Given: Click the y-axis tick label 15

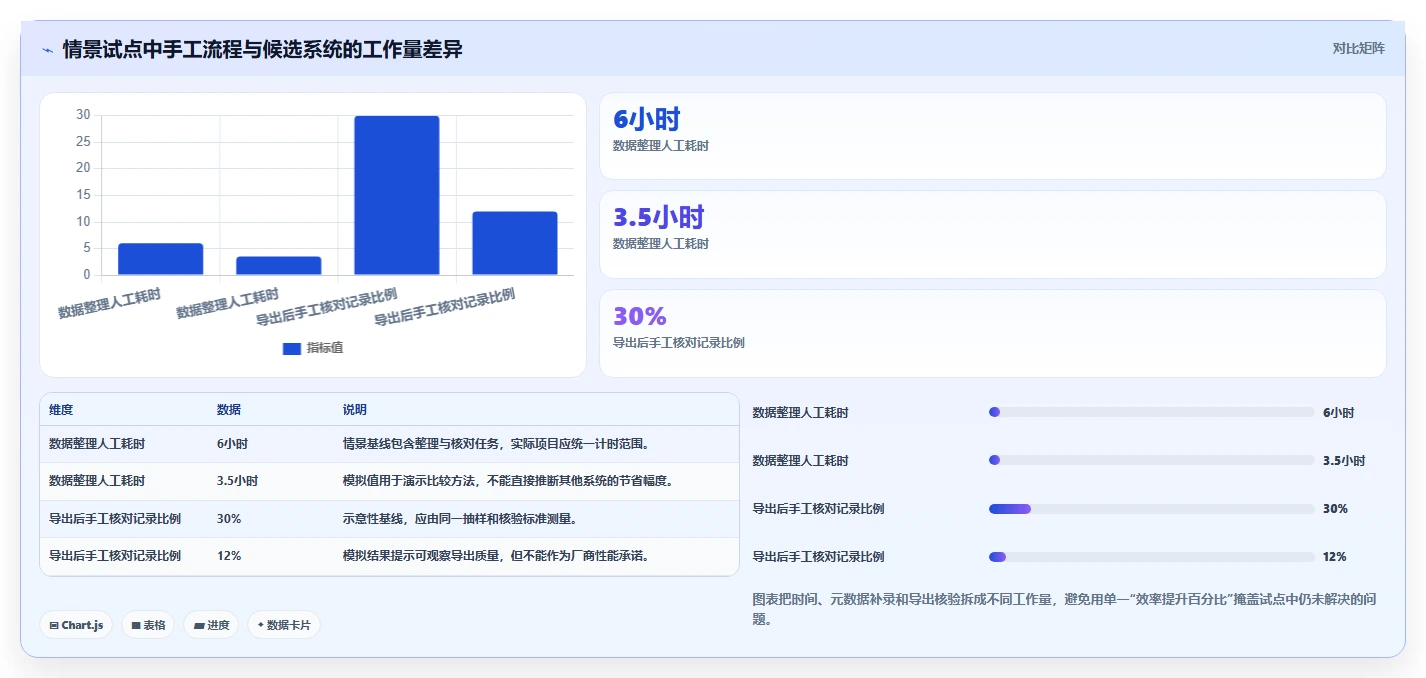Looking at the screenshot, I should point(83,195).
